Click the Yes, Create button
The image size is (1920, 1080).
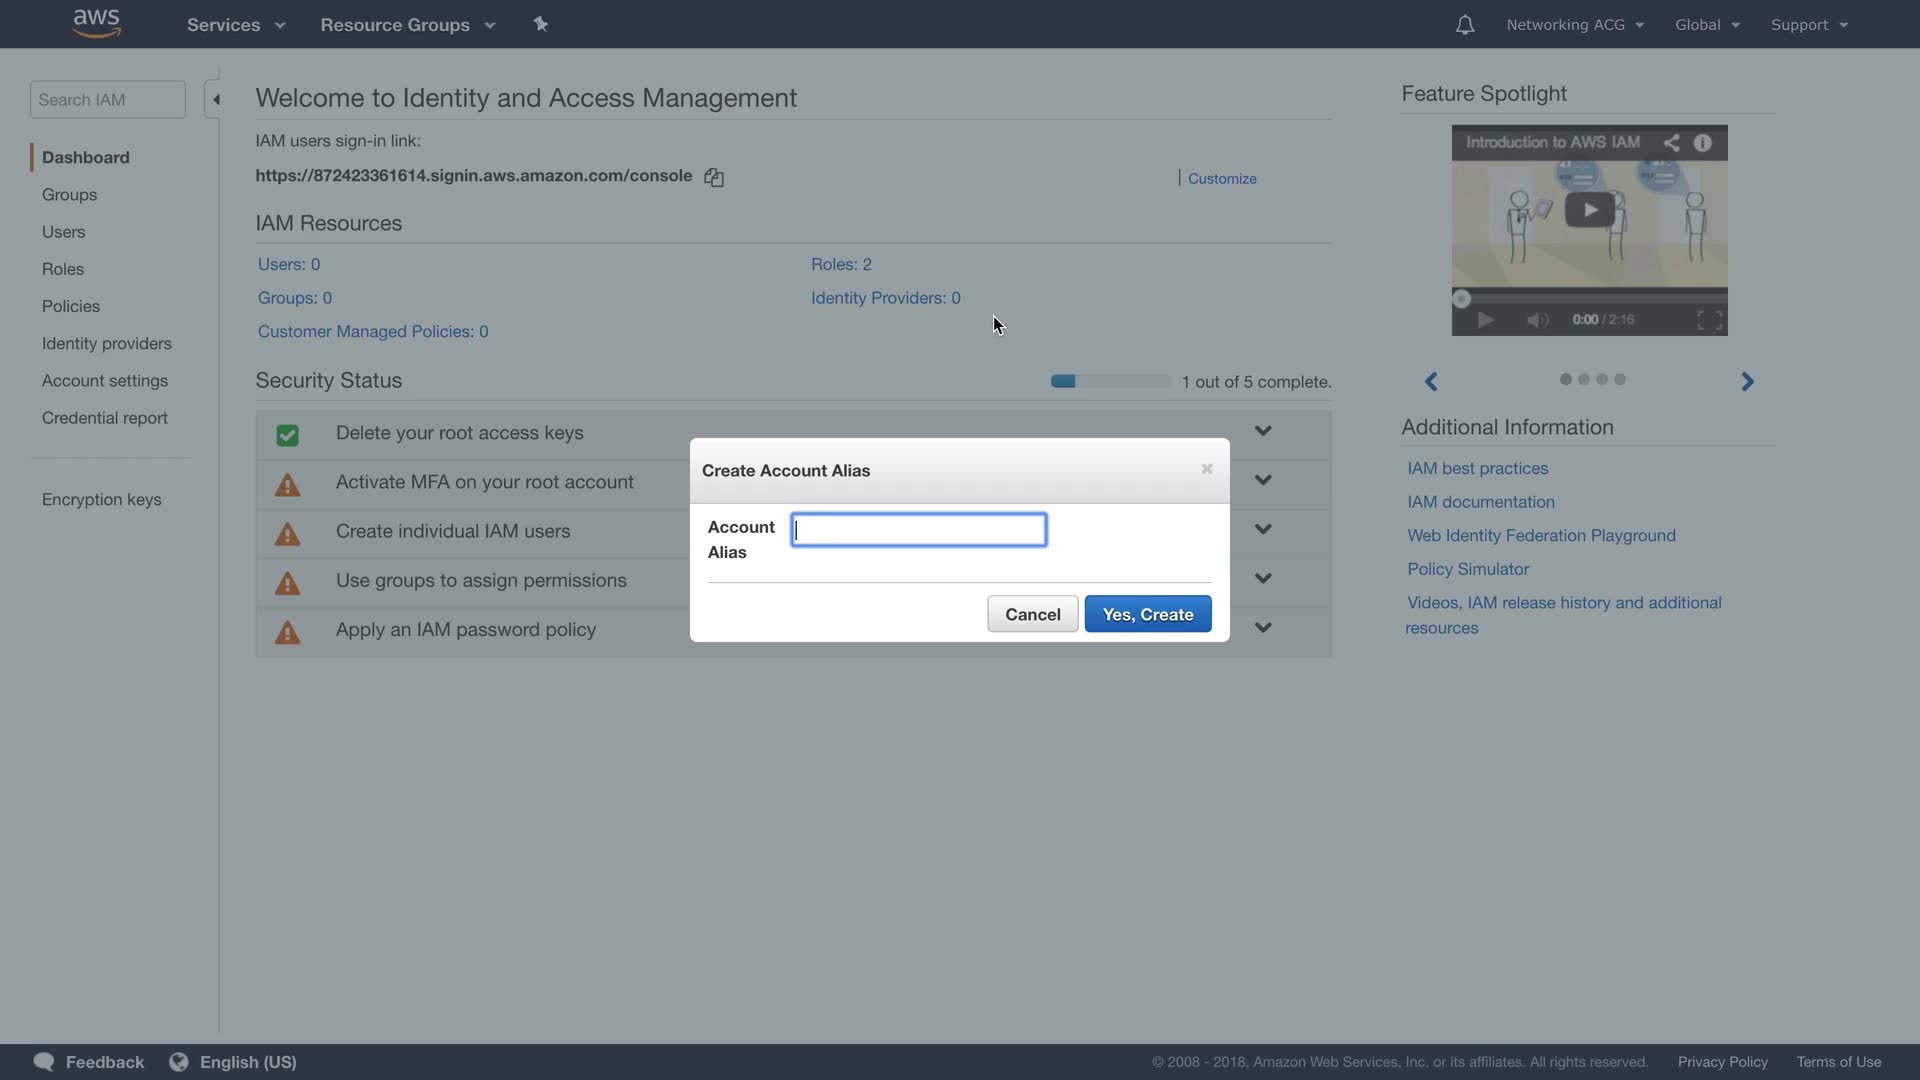(x=1147, y=614)
